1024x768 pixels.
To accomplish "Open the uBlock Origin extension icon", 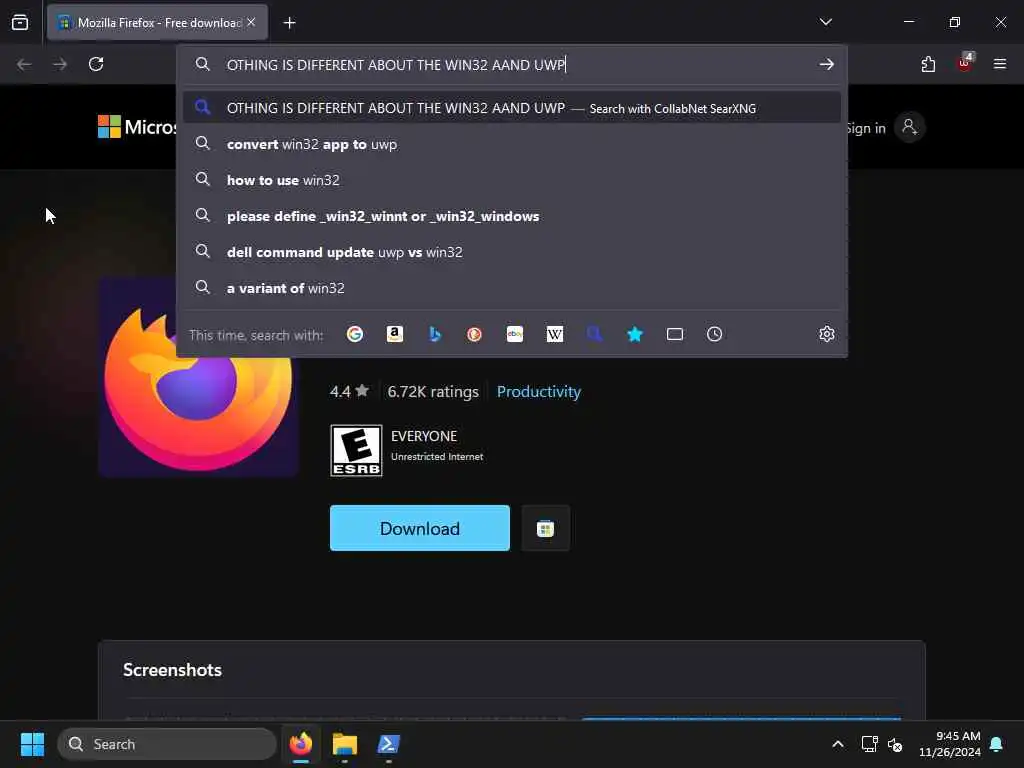I will [x=965, y=63].
